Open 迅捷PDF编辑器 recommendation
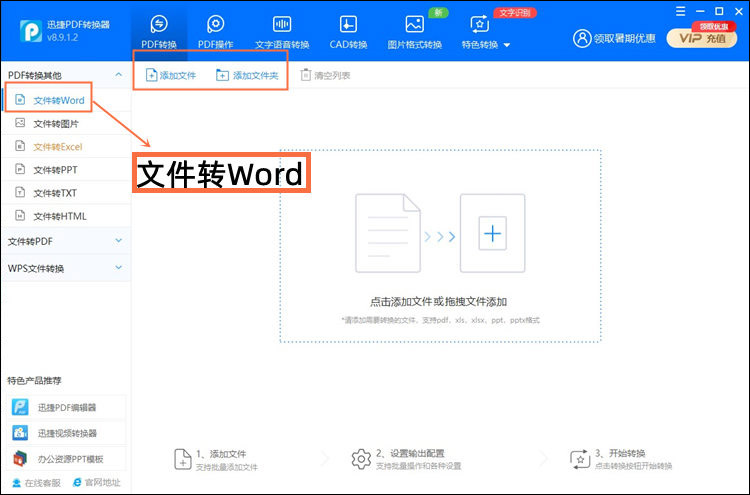 pyautogui.click(x=67, y=407)
